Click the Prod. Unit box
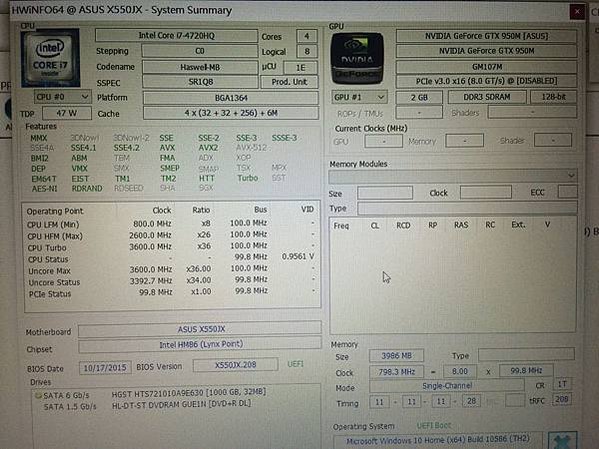 [289, 82]
